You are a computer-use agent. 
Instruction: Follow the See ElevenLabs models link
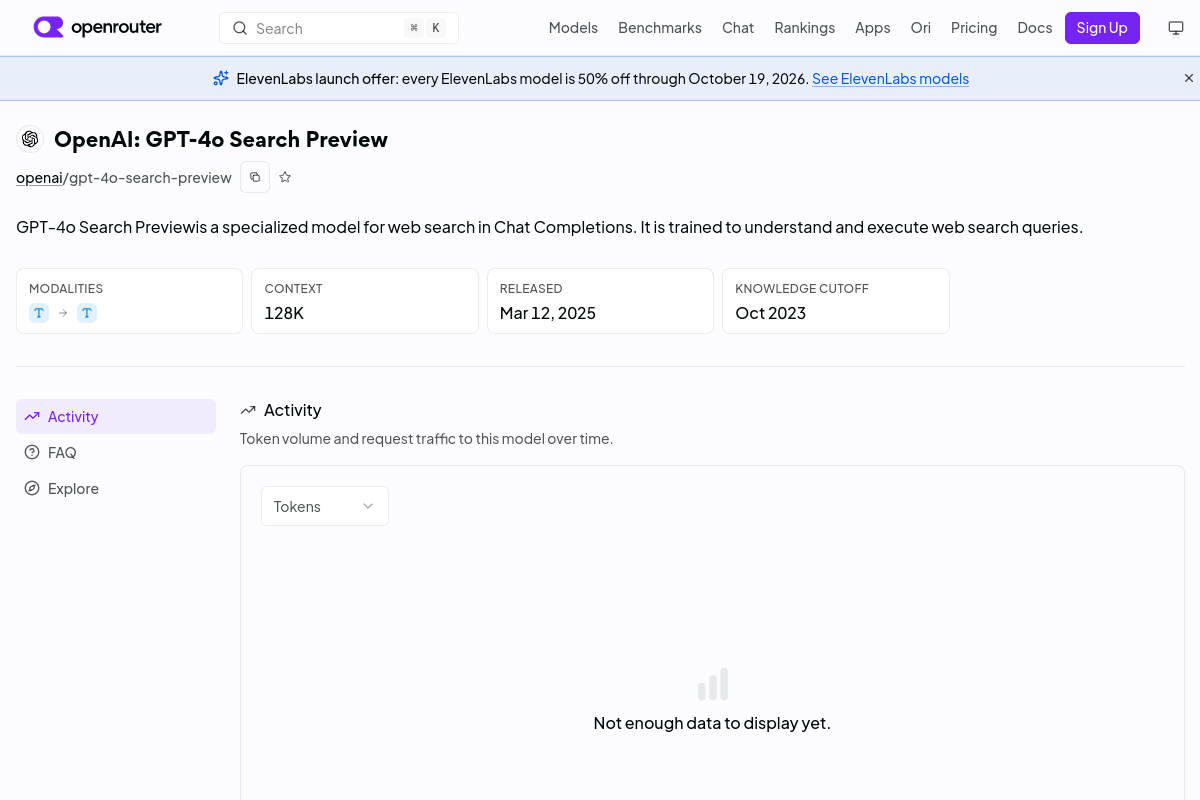point(890,78)
